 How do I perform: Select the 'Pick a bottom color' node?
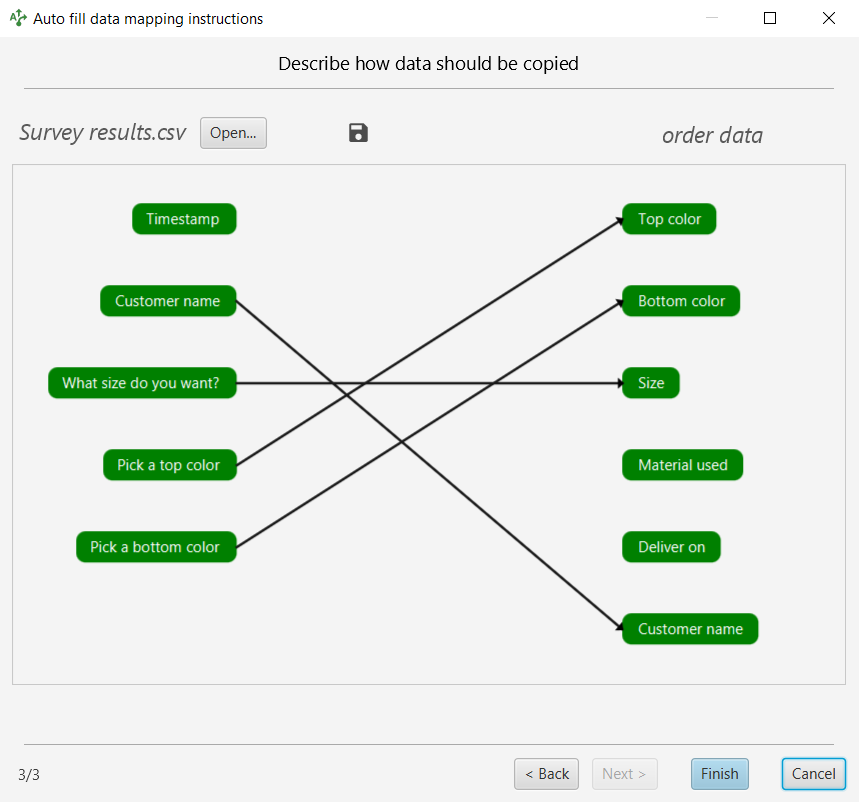pos(156,547)
